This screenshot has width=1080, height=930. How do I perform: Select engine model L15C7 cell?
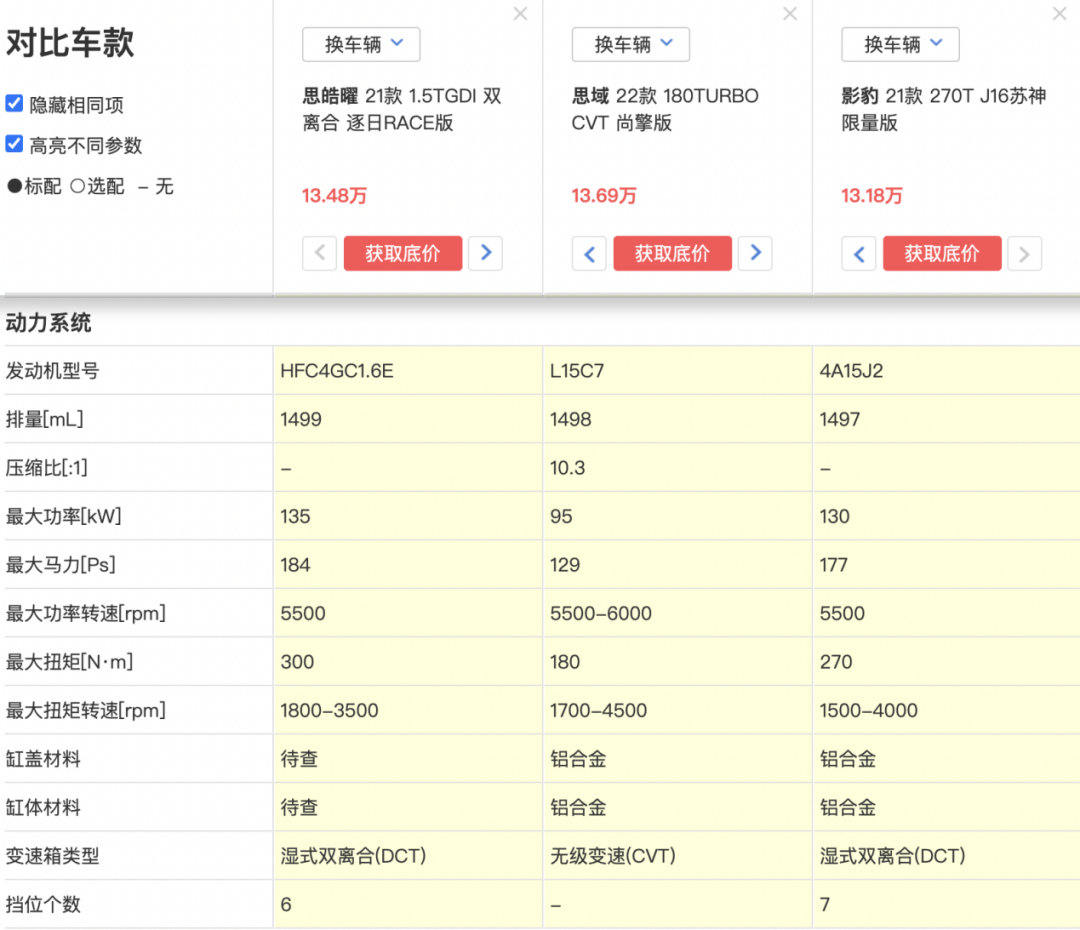coord(678,371)
